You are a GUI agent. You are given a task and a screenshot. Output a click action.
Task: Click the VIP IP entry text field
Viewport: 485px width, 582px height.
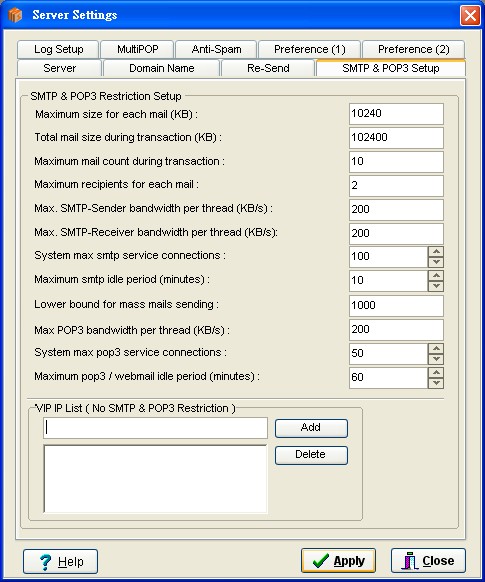coord(155,428)
